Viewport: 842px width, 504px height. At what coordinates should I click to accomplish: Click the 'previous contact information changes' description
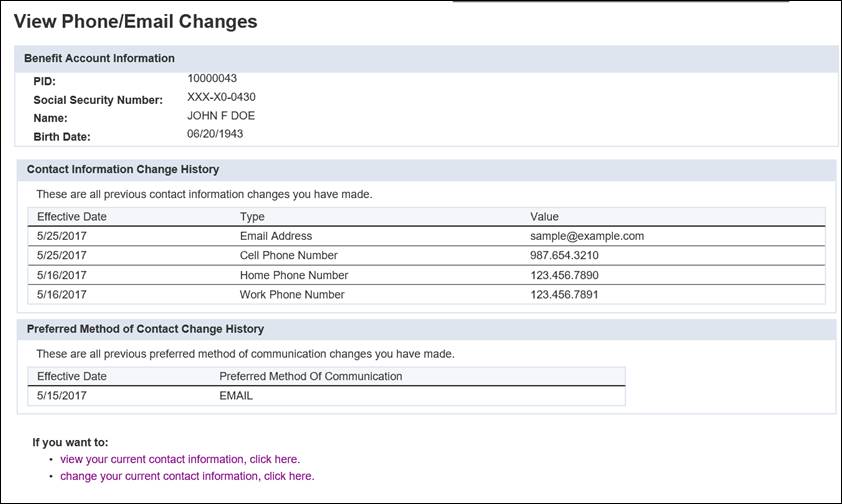click(204, 194)
